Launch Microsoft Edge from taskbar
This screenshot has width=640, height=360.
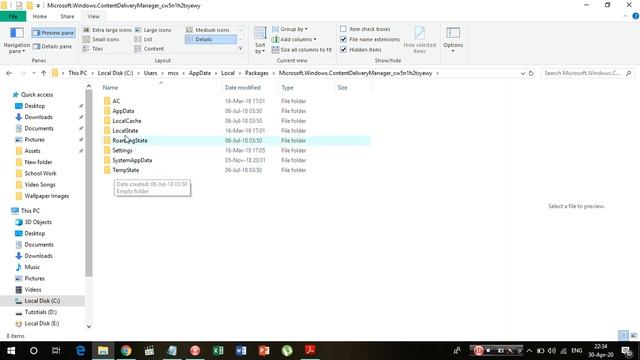tap(80, 351)
